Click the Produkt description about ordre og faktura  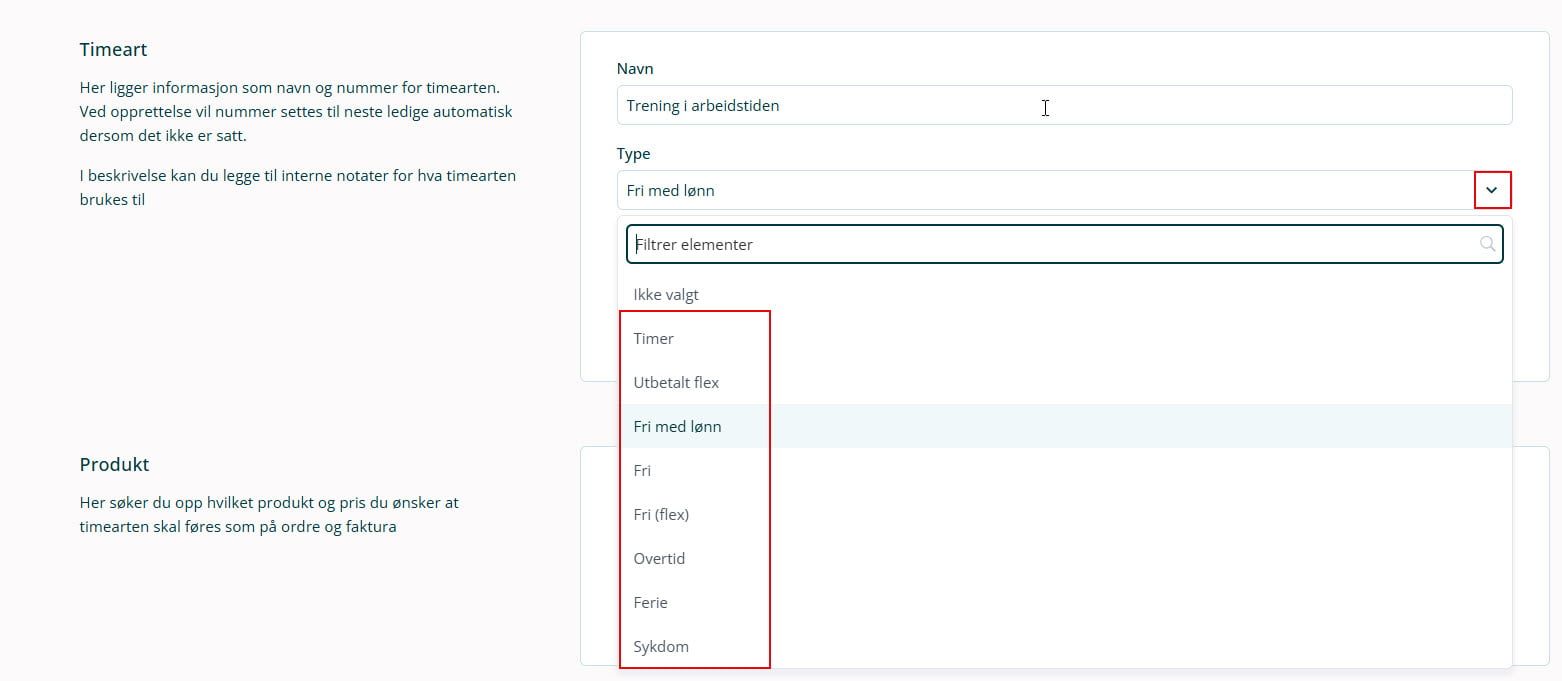(270, 514)
